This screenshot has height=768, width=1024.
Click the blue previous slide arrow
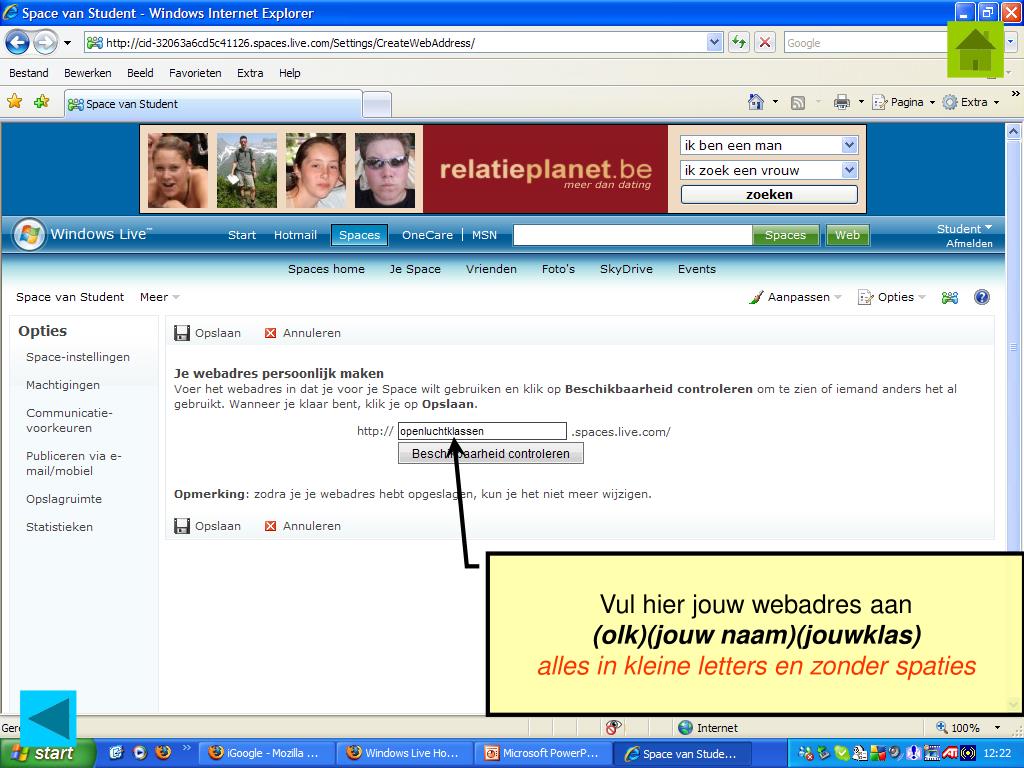coord(48,718)
